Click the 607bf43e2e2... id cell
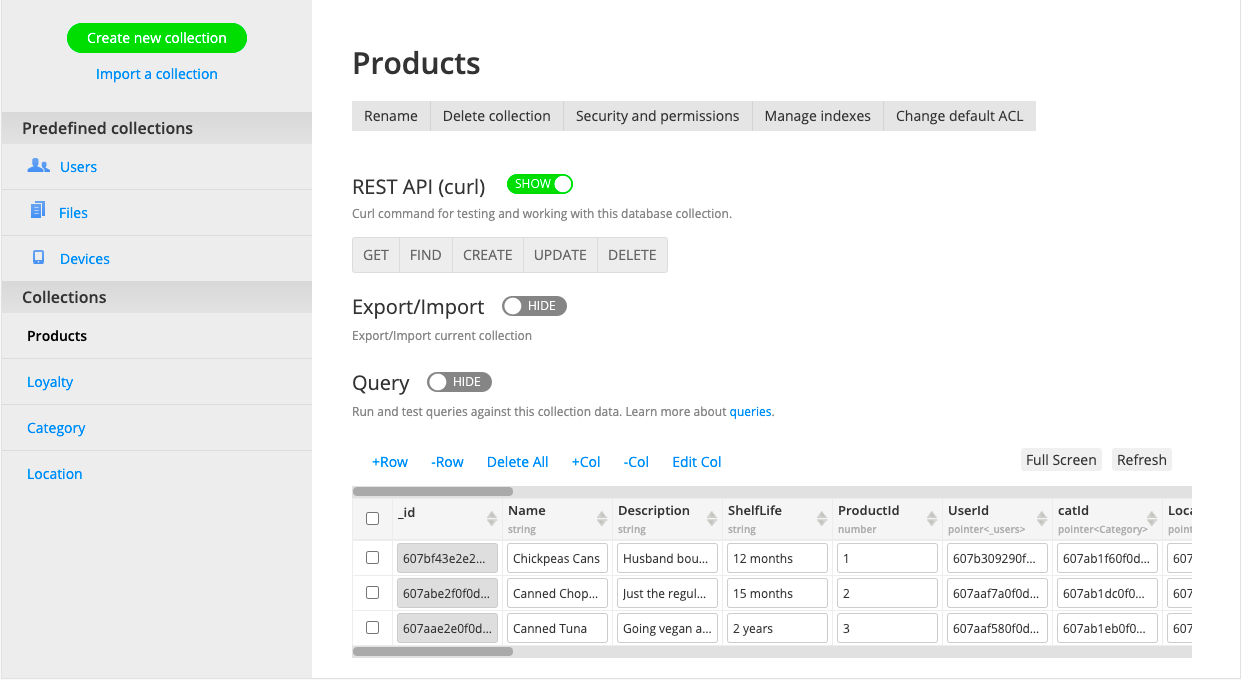The height and width of the screenshot is (680, 1241). (x=448, y=558)
